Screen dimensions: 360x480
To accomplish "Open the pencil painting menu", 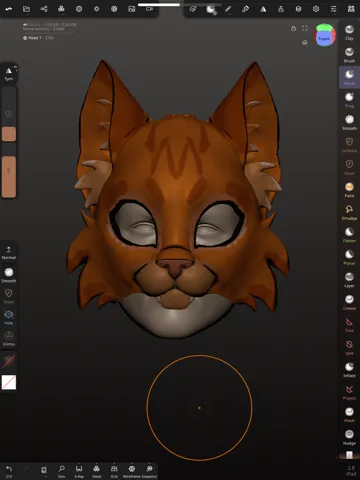I will point(228,9).
